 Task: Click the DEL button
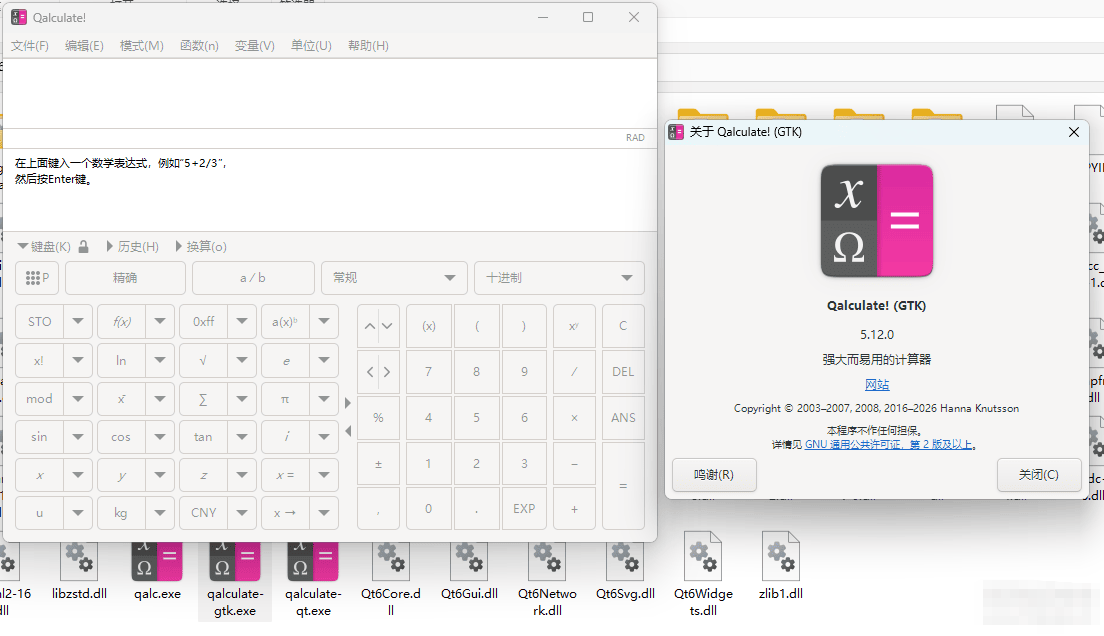click(x=623, y=372)
